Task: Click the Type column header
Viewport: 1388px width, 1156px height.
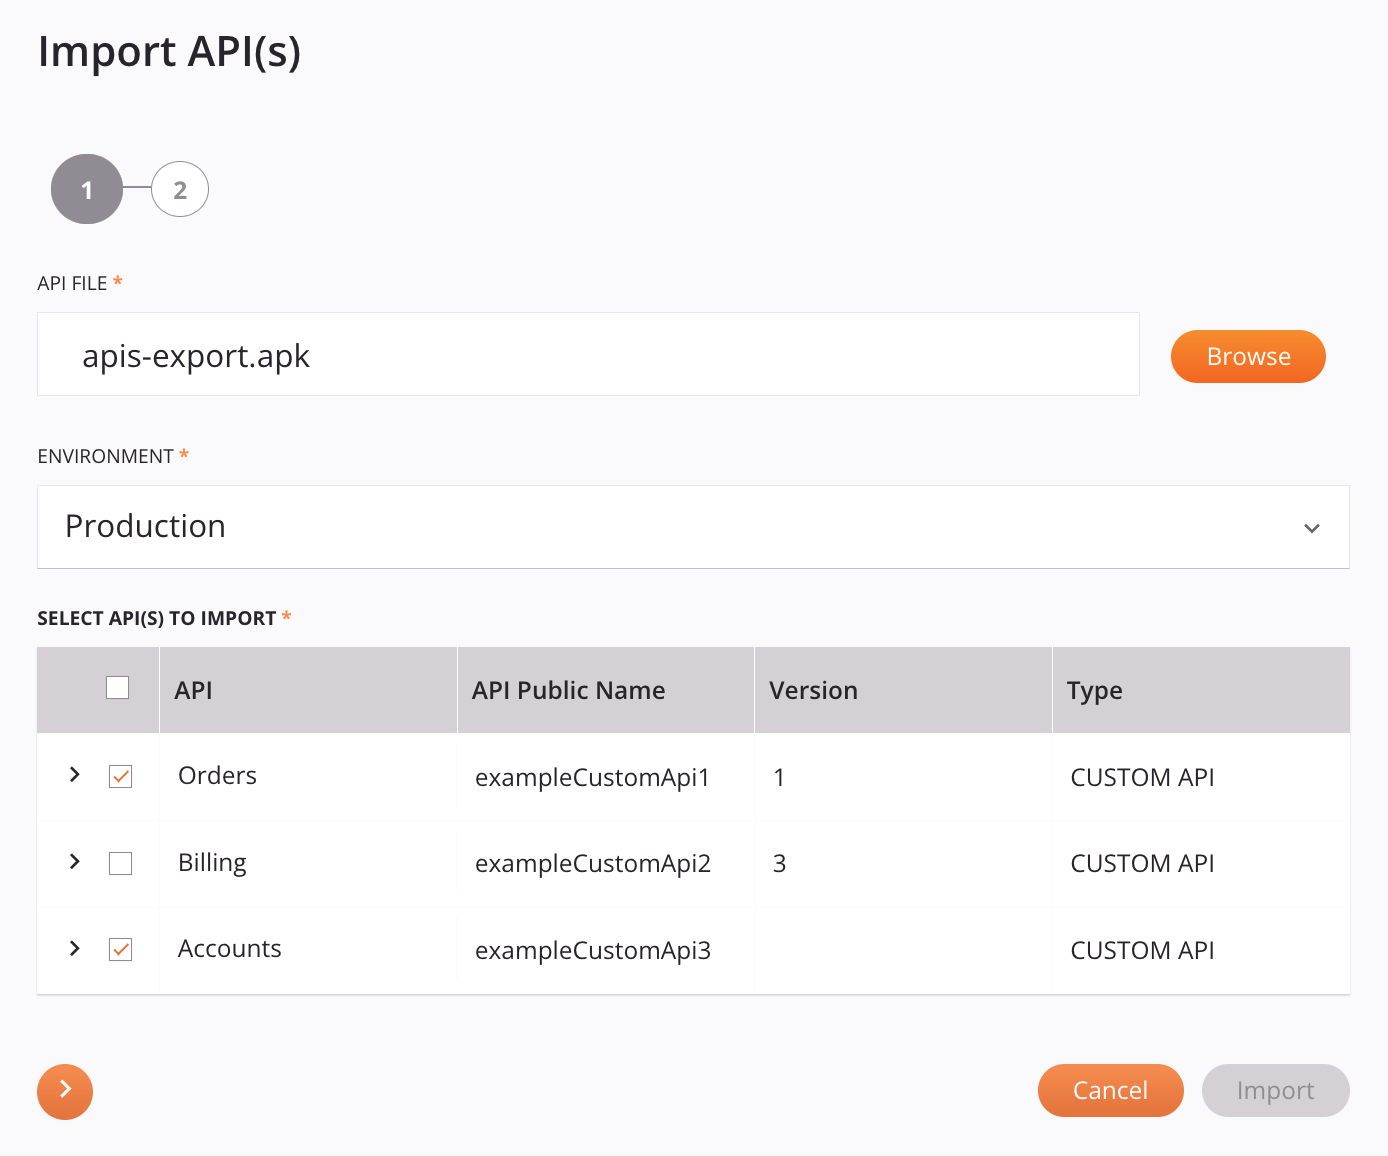Action: coord(1095,690)
